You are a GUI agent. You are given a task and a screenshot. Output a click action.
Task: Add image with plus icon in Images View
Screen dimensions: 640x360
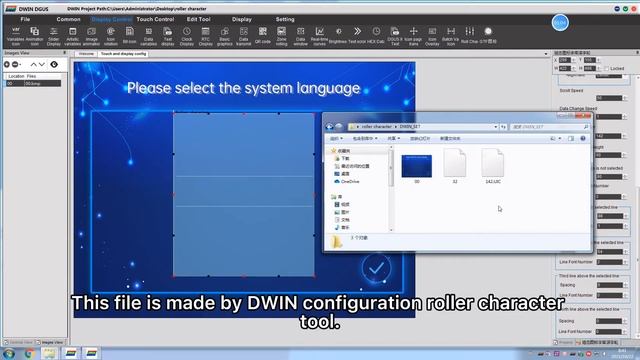(x=7, y=64)
